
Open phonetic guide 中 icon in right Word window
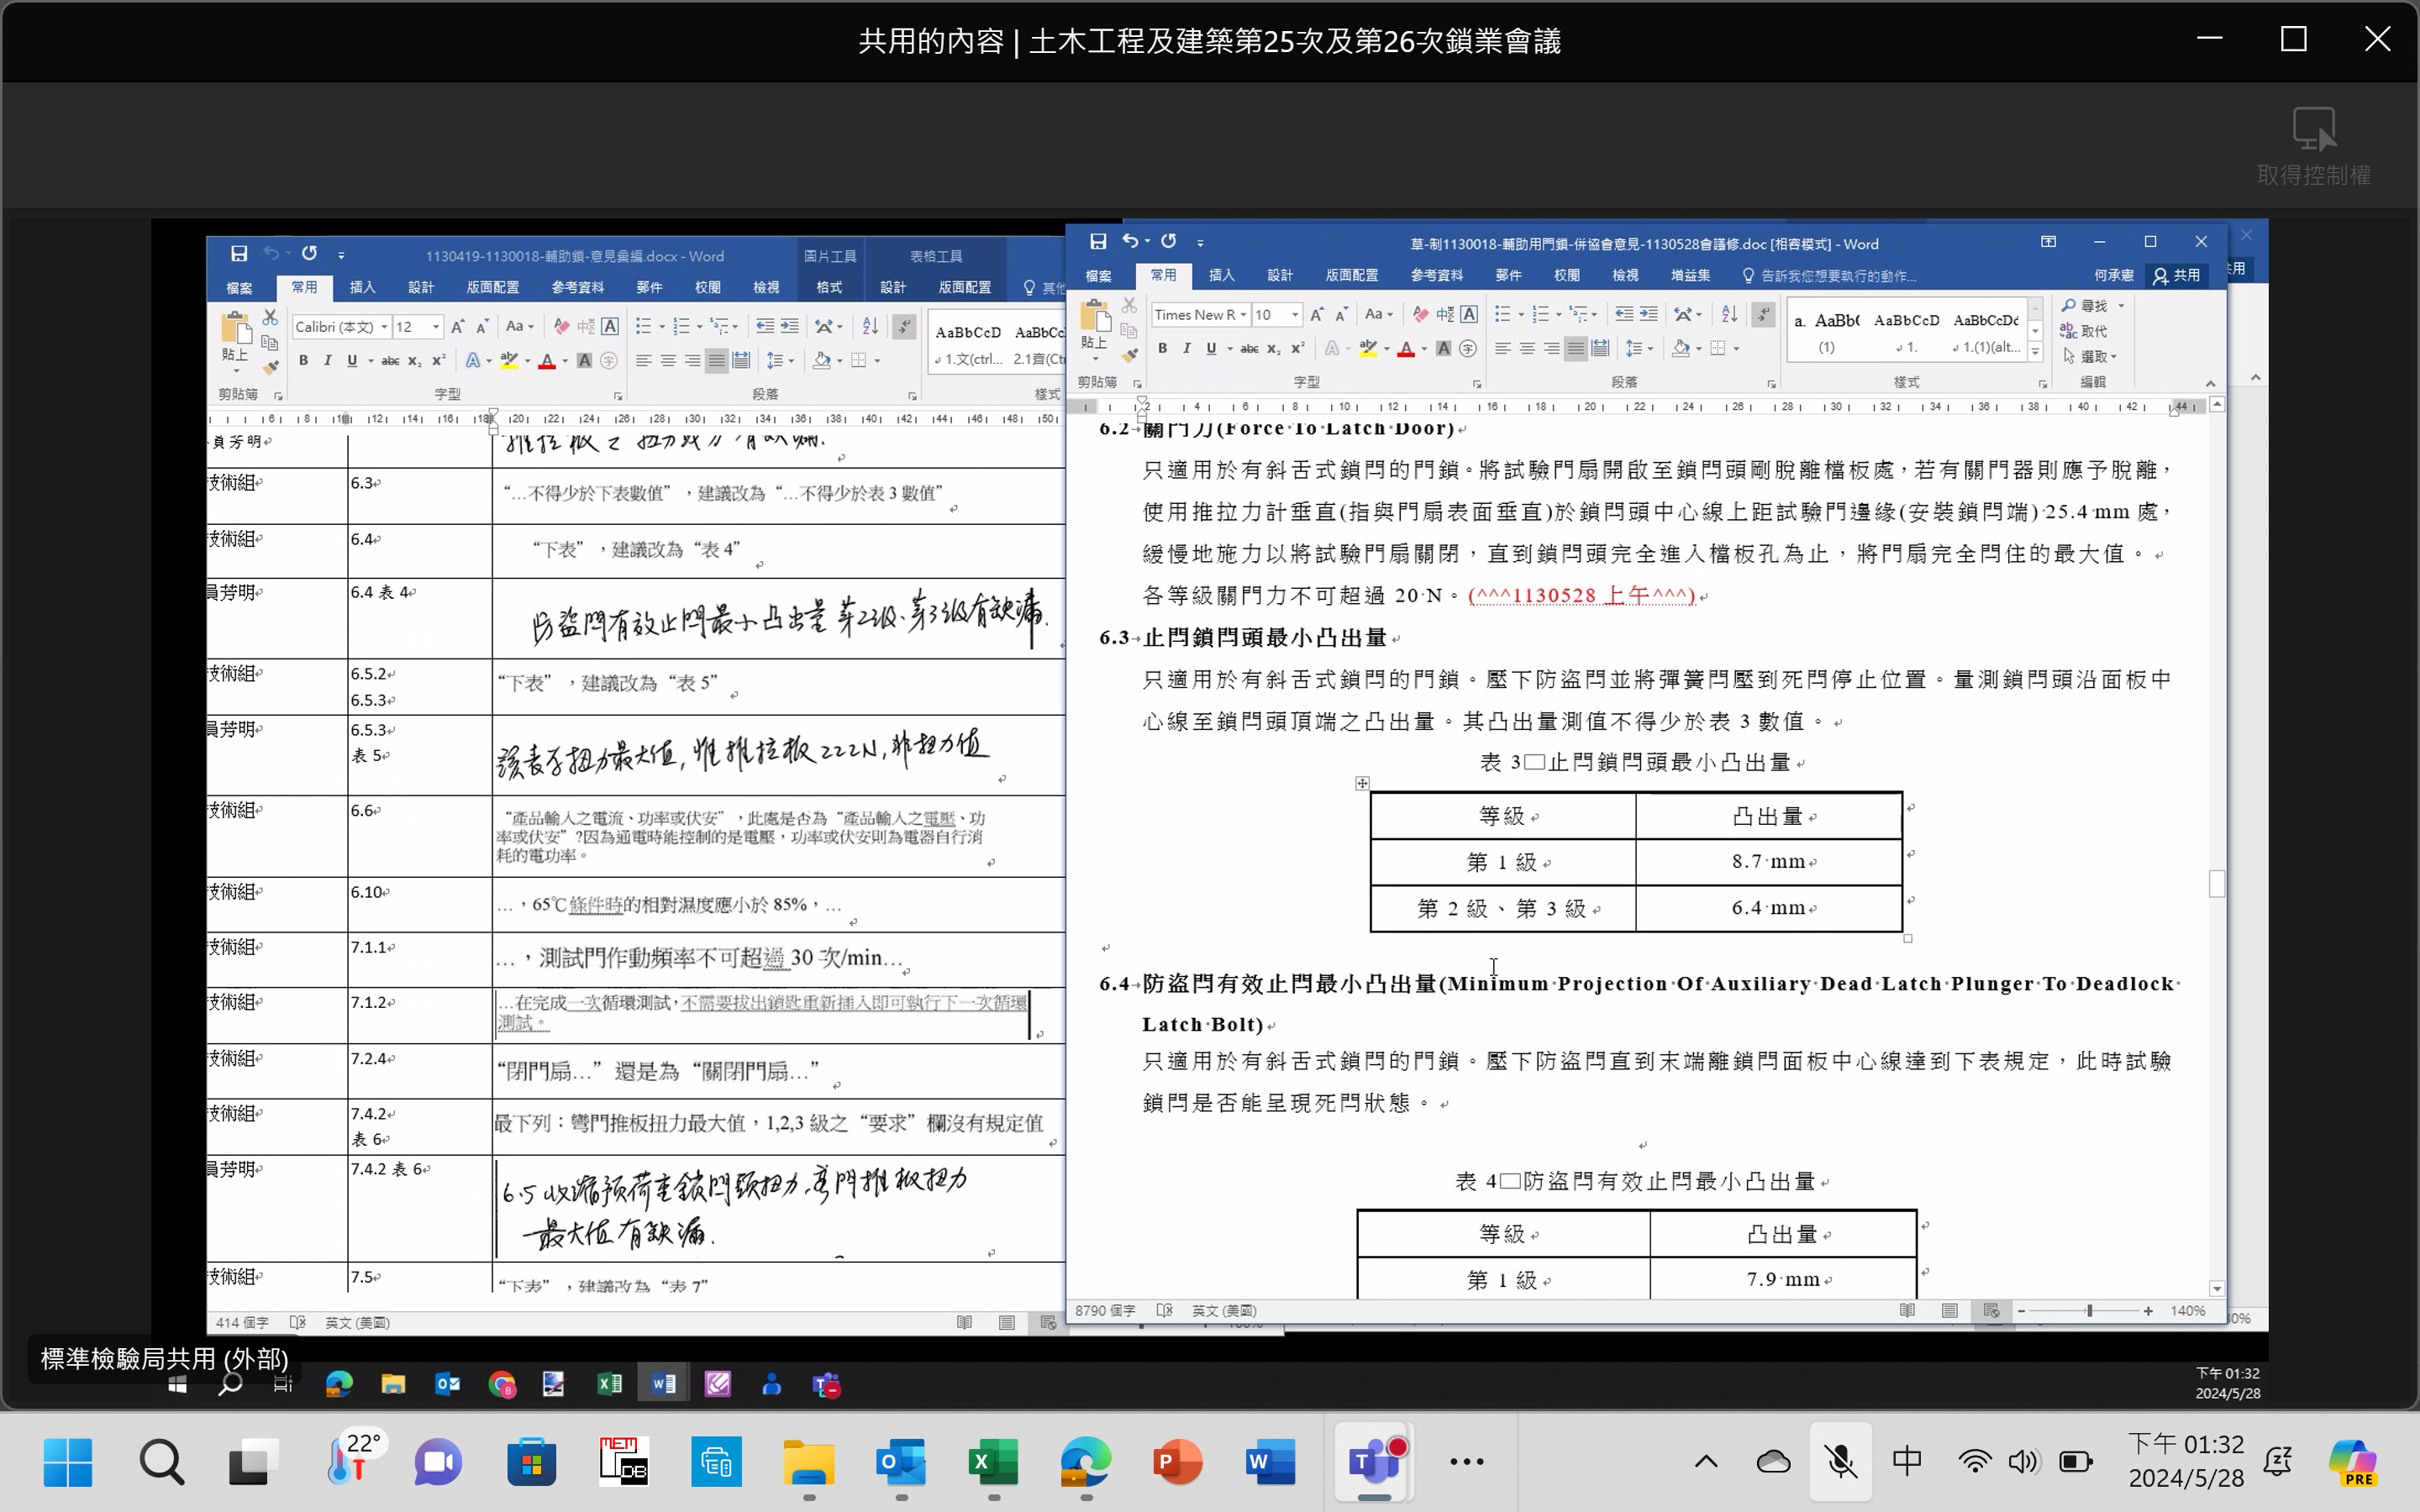pyautogui.click(x=1445, y=314)
